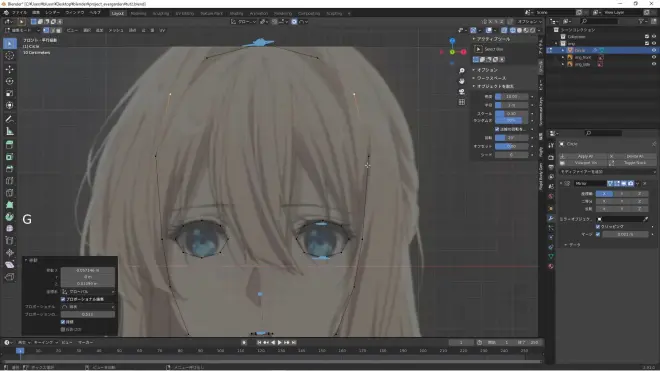Select the Move tool in left toolbar
This screenshot has height=371, width=660.
(x=10, y=69)
